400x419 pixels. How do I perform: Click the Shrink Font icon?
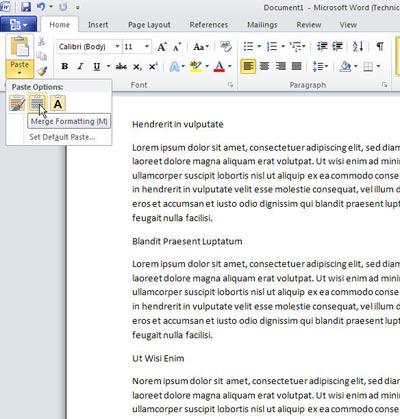[177, 47]
